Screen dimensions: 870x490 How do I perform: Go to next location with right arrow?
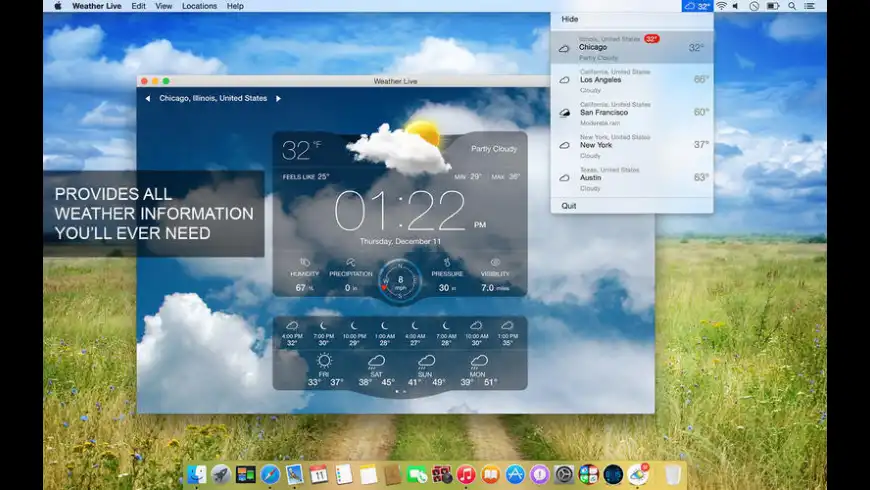278,99
